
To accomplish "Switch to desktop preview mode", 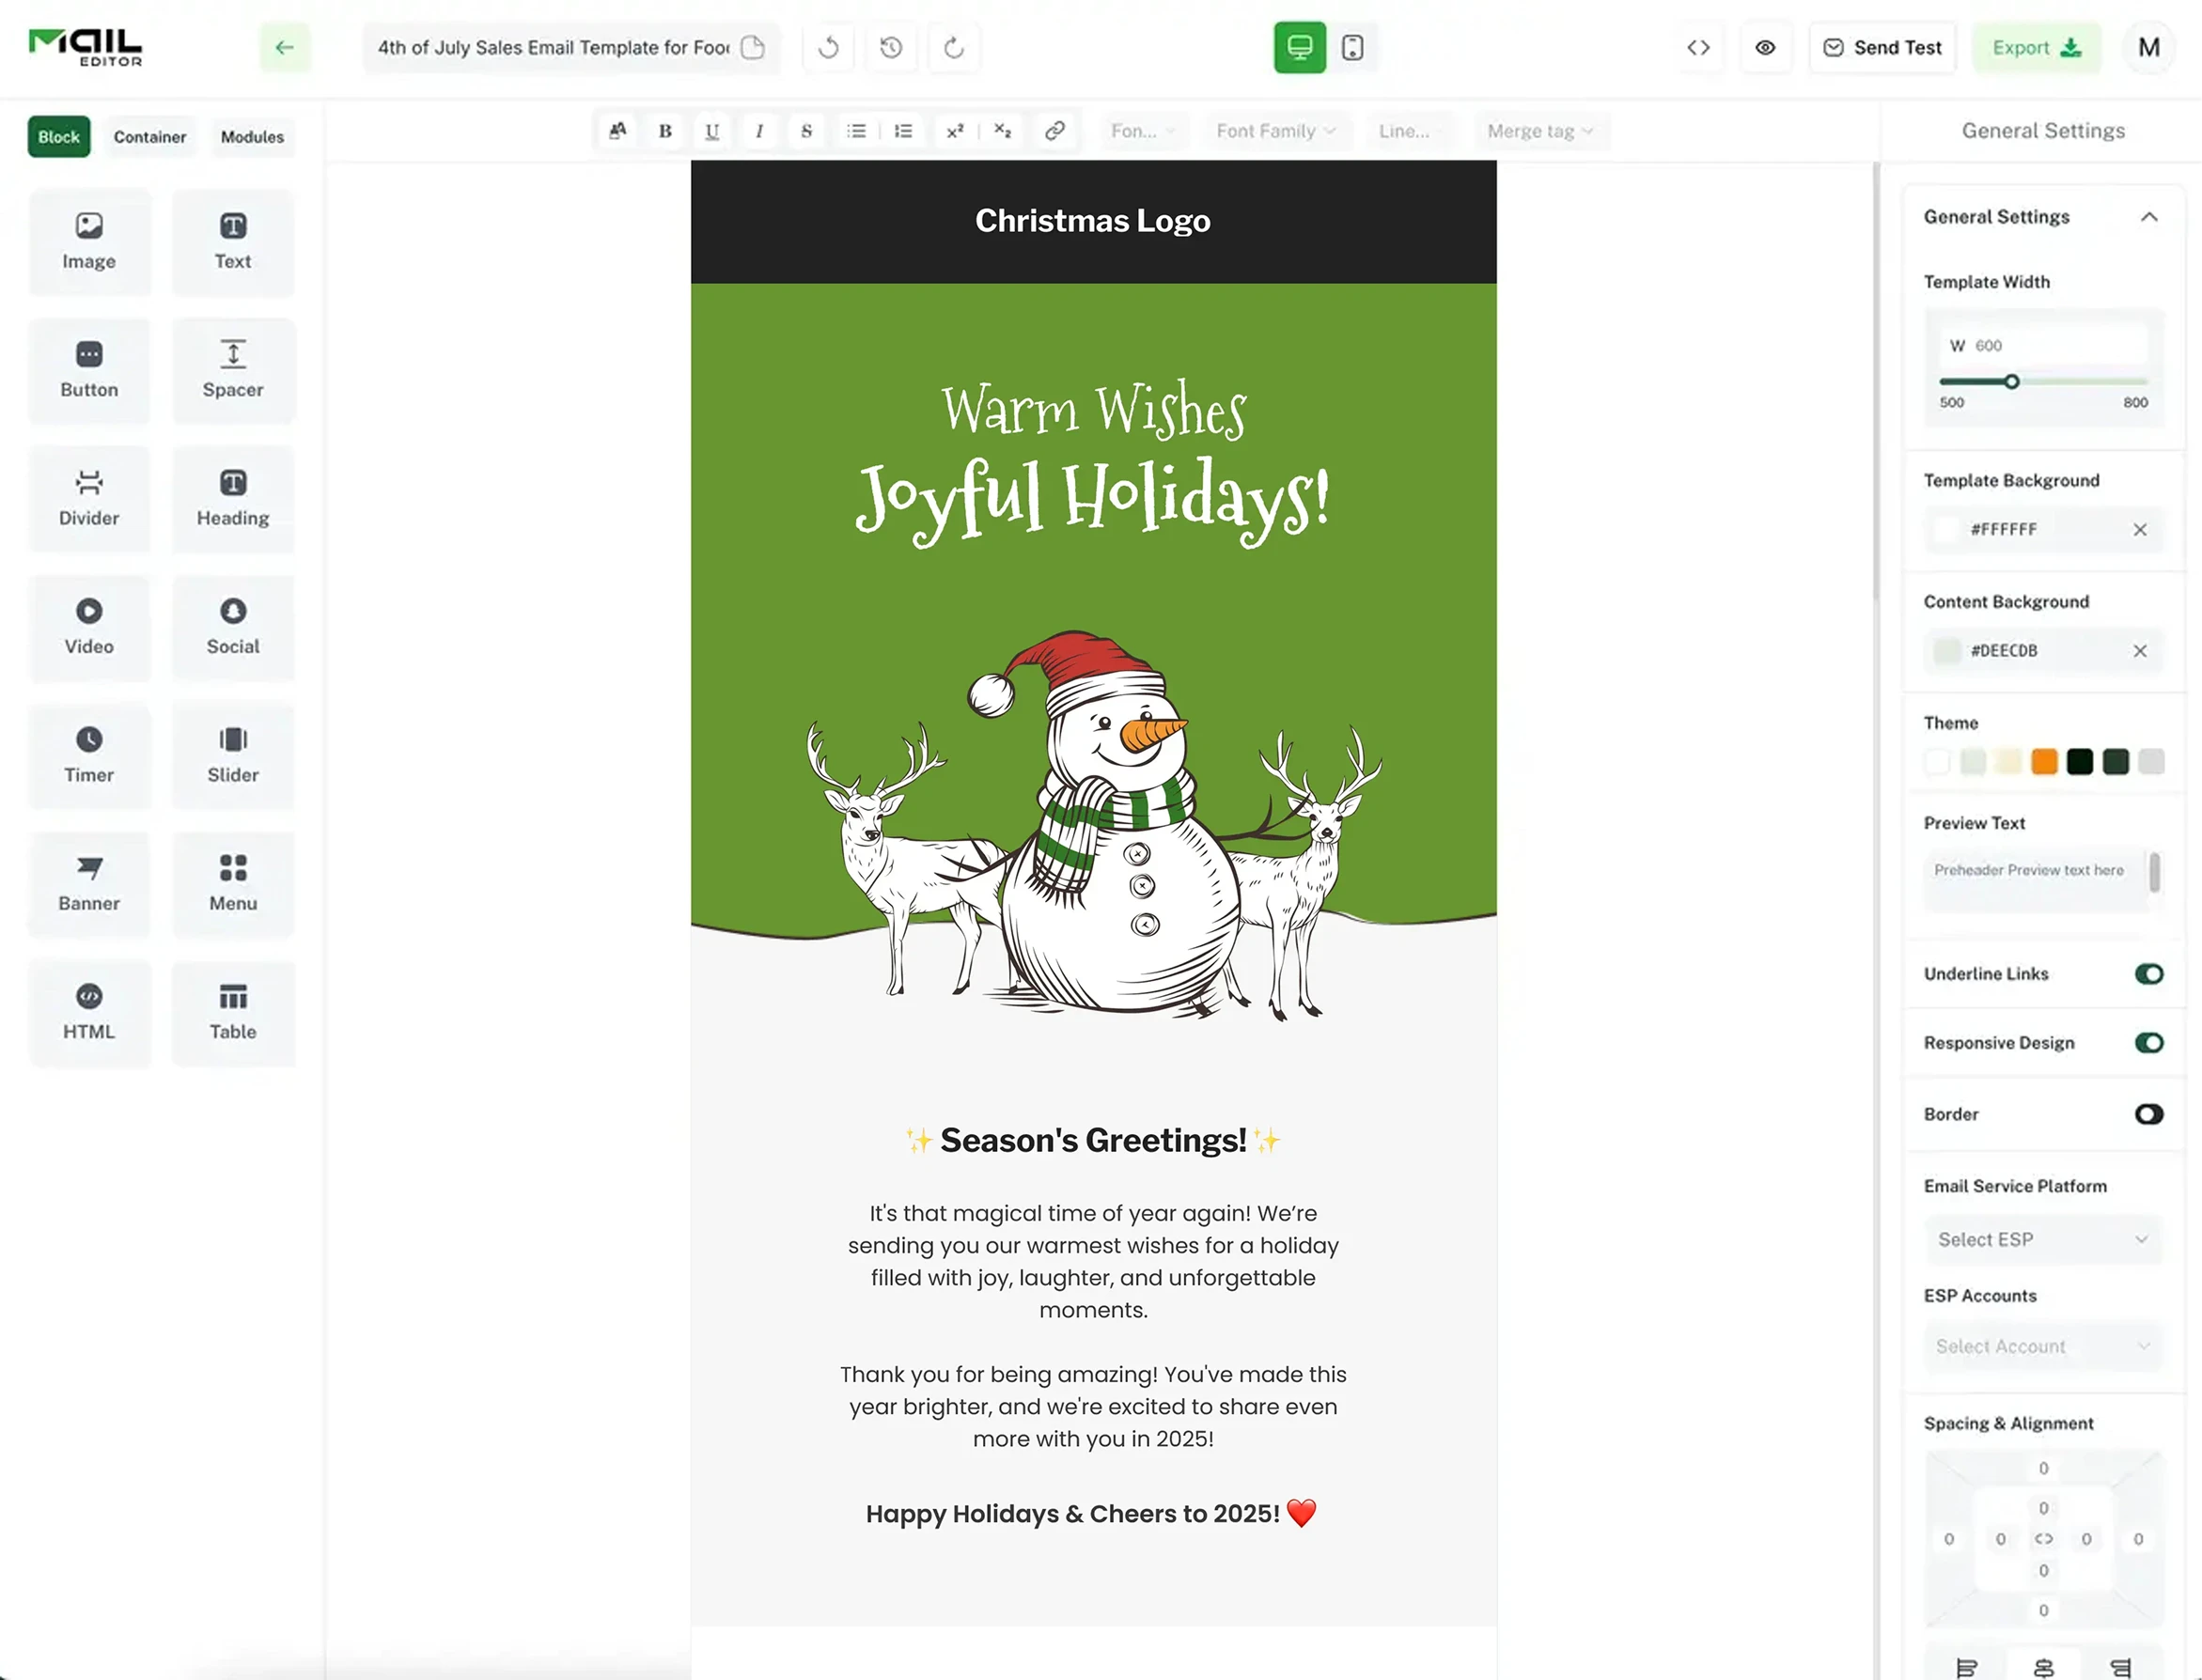I will [x=1300, y=47].
